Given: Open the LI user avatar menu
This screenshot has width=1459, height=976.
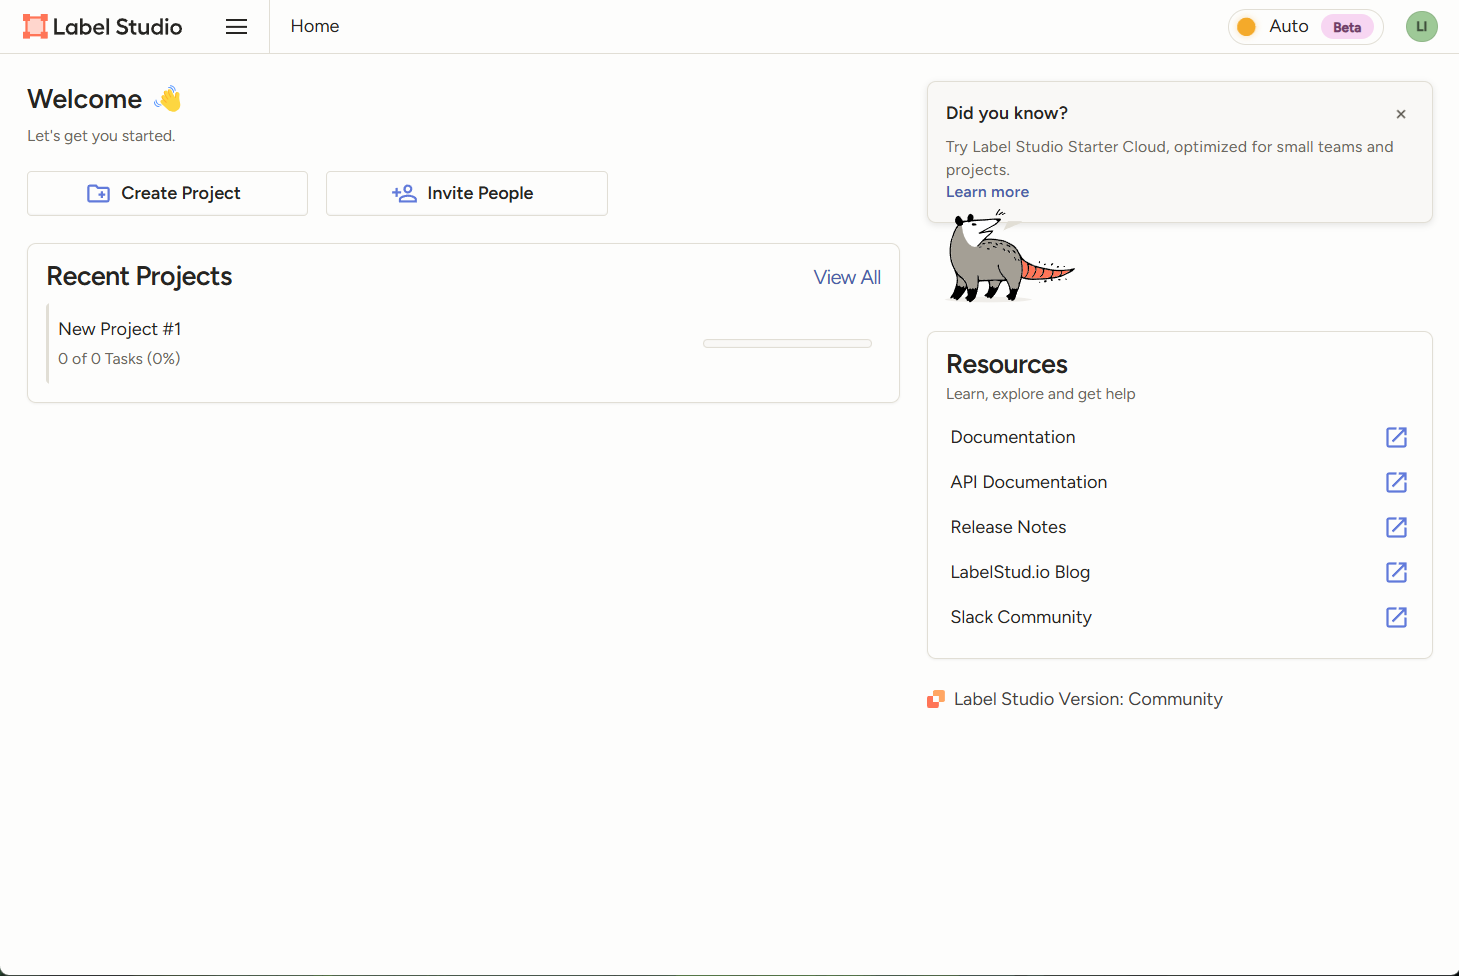Looking at the screenshot, I should 1421,27.
